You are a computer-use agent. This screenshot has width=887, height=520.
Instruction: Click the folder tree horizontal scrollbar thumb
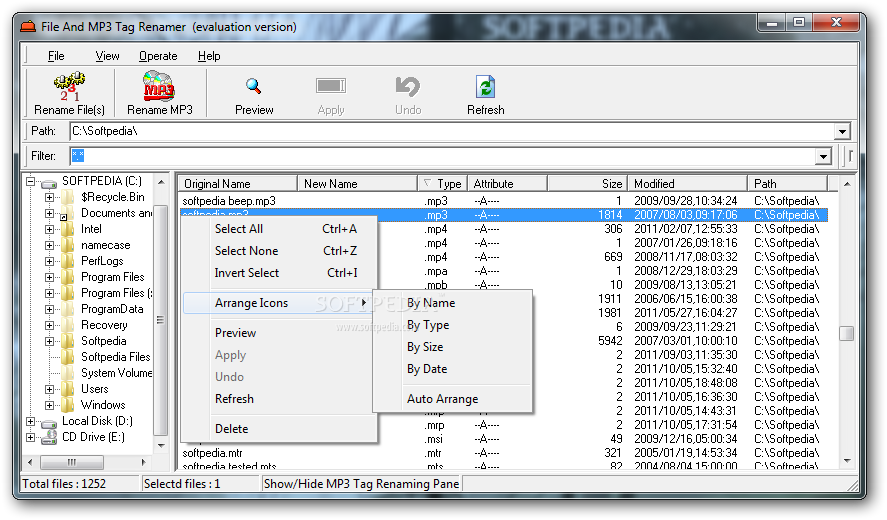point(72,462)
